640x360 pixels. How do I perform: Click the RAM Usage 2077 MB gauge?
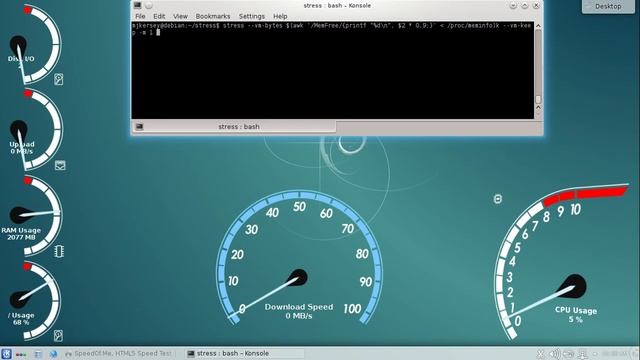32,216
